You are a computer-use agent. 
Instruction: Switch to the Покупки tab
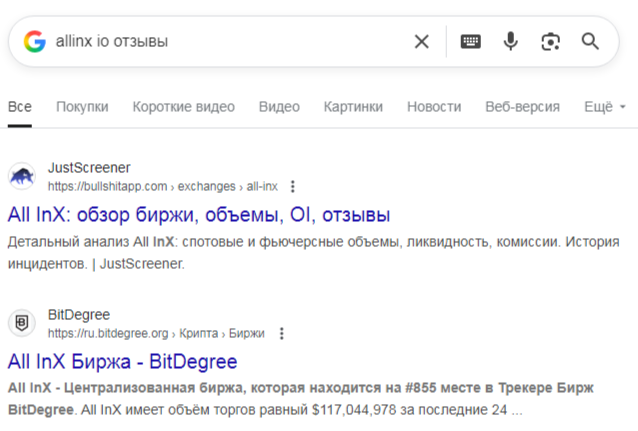82,107
